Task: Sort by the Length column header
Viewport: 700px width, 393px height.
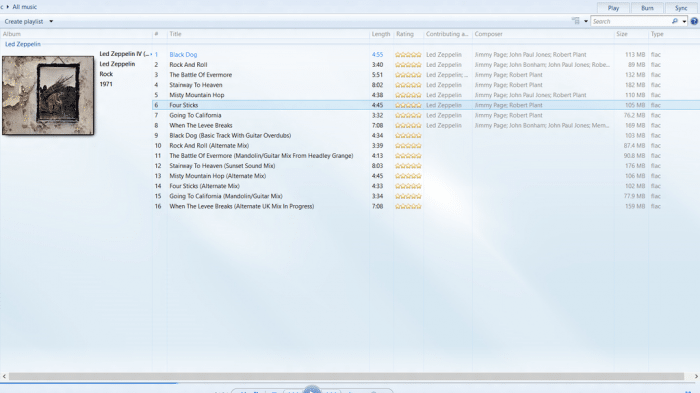Action: click(381, 34)
